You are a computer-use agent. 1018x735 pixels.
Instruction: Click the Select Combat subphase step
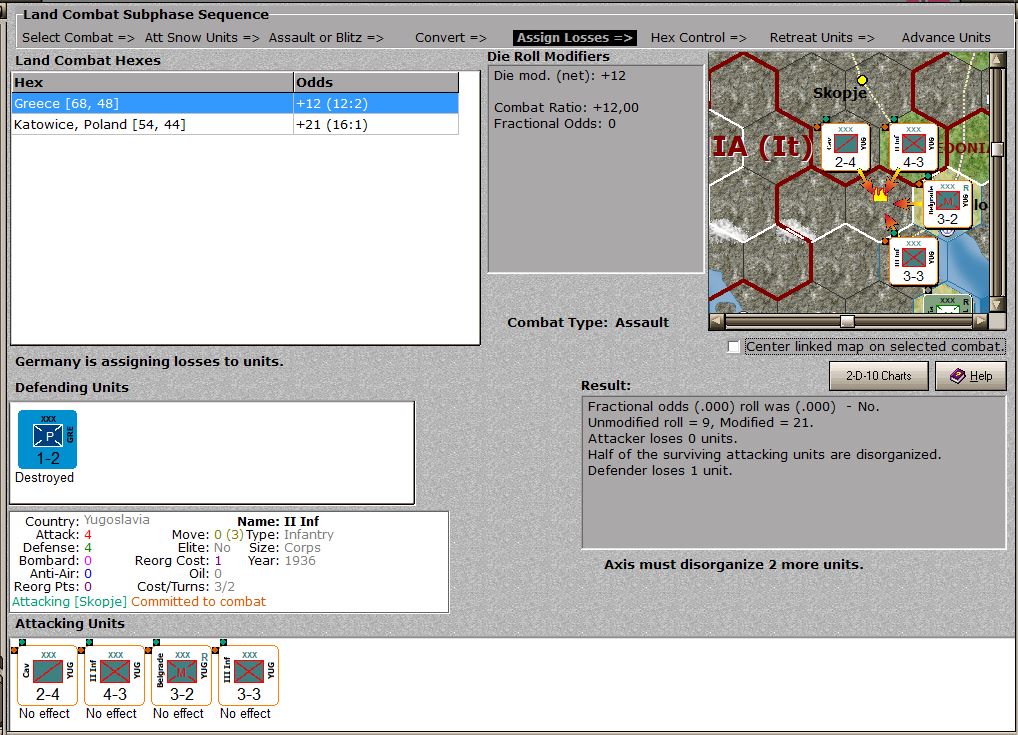[x=78, y=38]
